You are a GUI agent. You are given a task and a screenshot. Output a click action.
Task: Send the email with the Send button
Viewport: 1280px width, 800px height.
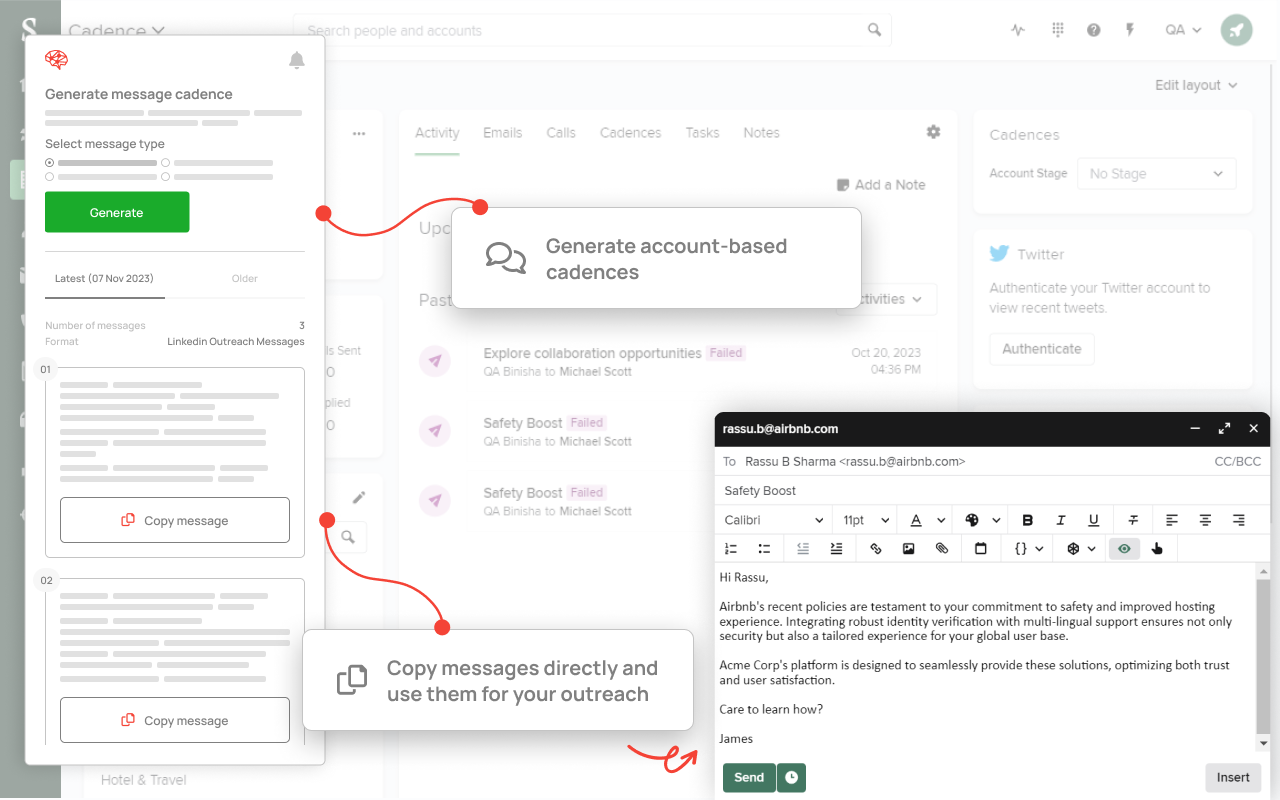pyautogui.click(x=749, y=777)
